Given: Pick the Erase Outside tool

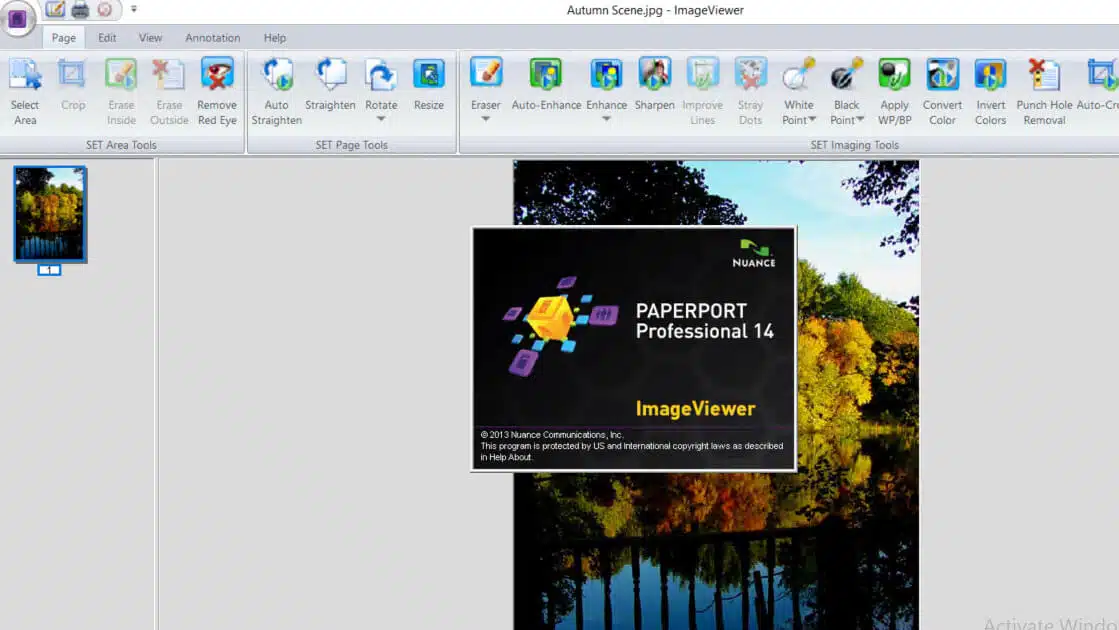Looking at the screenshot, I should click(169, 92).
